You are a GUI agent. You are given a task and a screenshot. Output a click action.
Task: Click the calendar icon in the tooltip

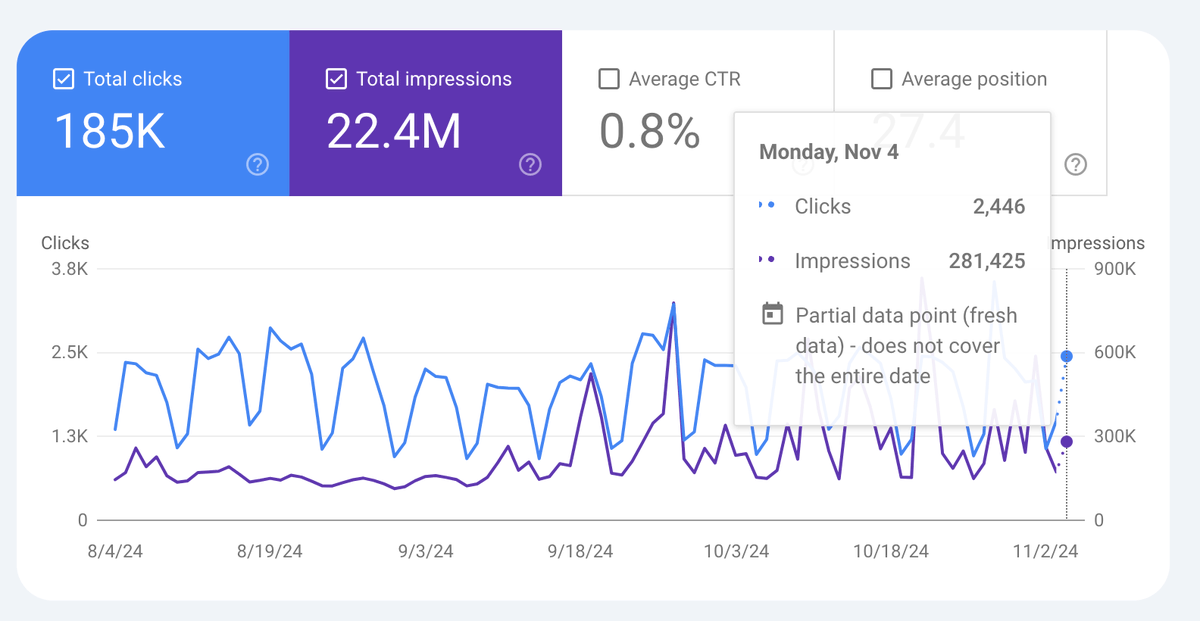(x=771, y=313)
